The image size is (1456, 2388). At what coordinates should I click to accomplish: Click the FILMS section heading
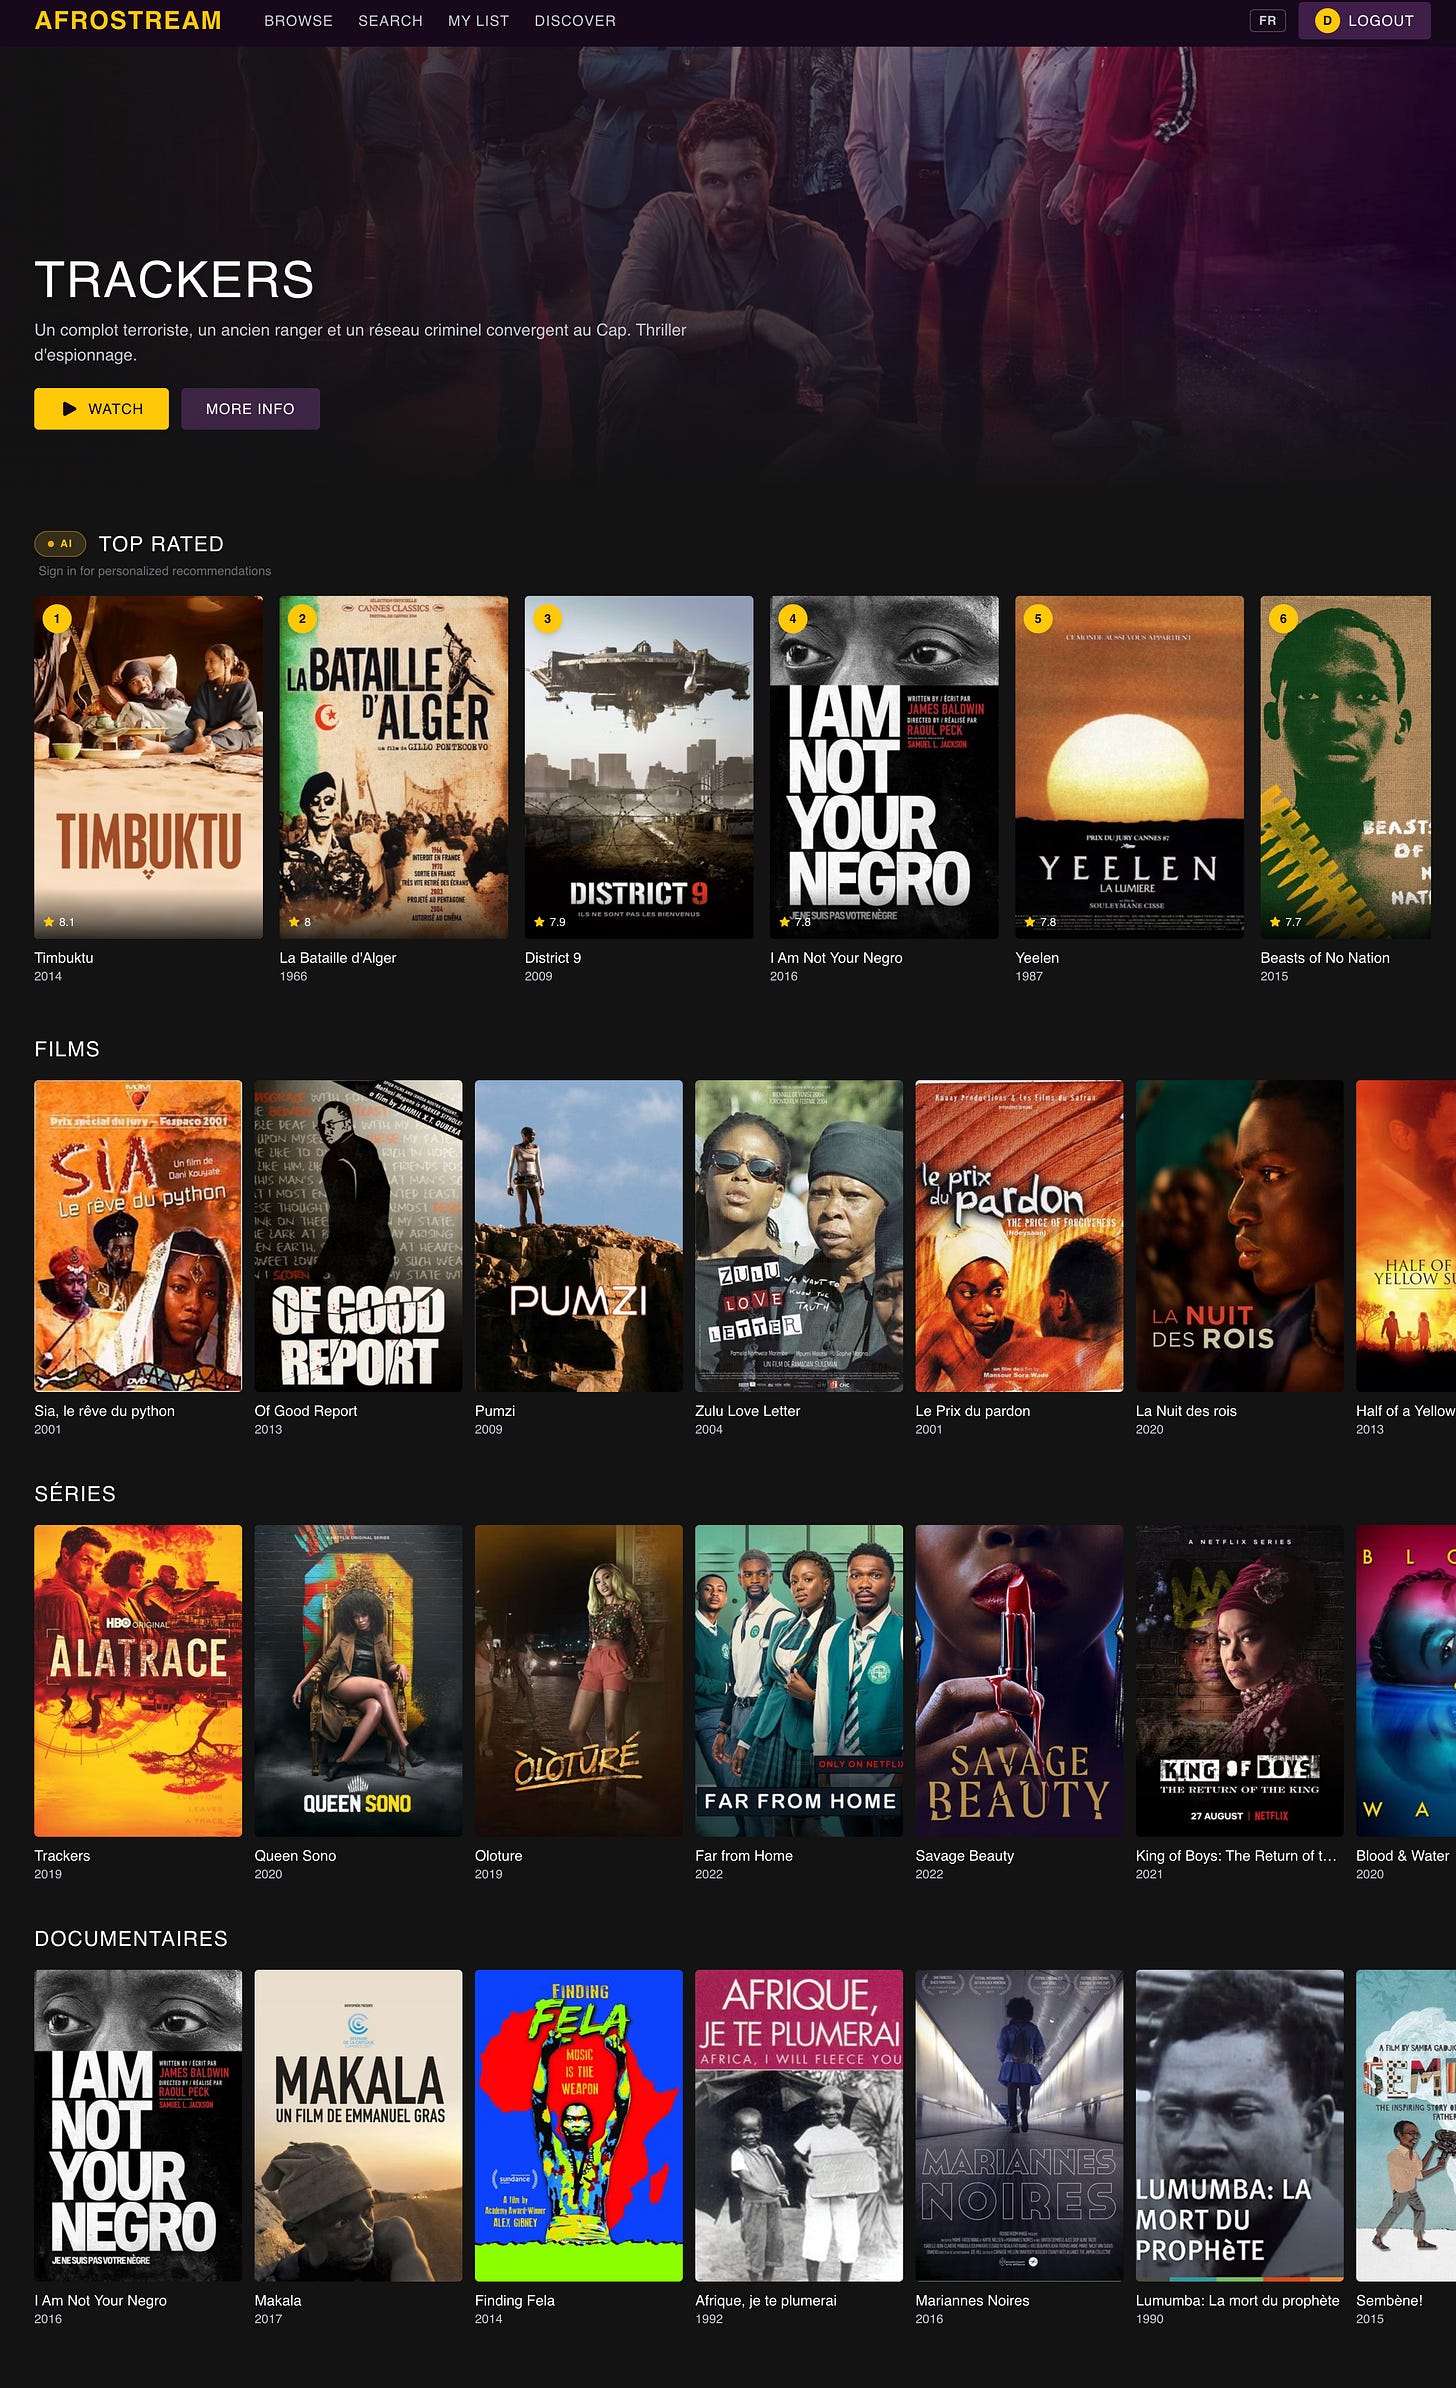[x=67, y=1049]
